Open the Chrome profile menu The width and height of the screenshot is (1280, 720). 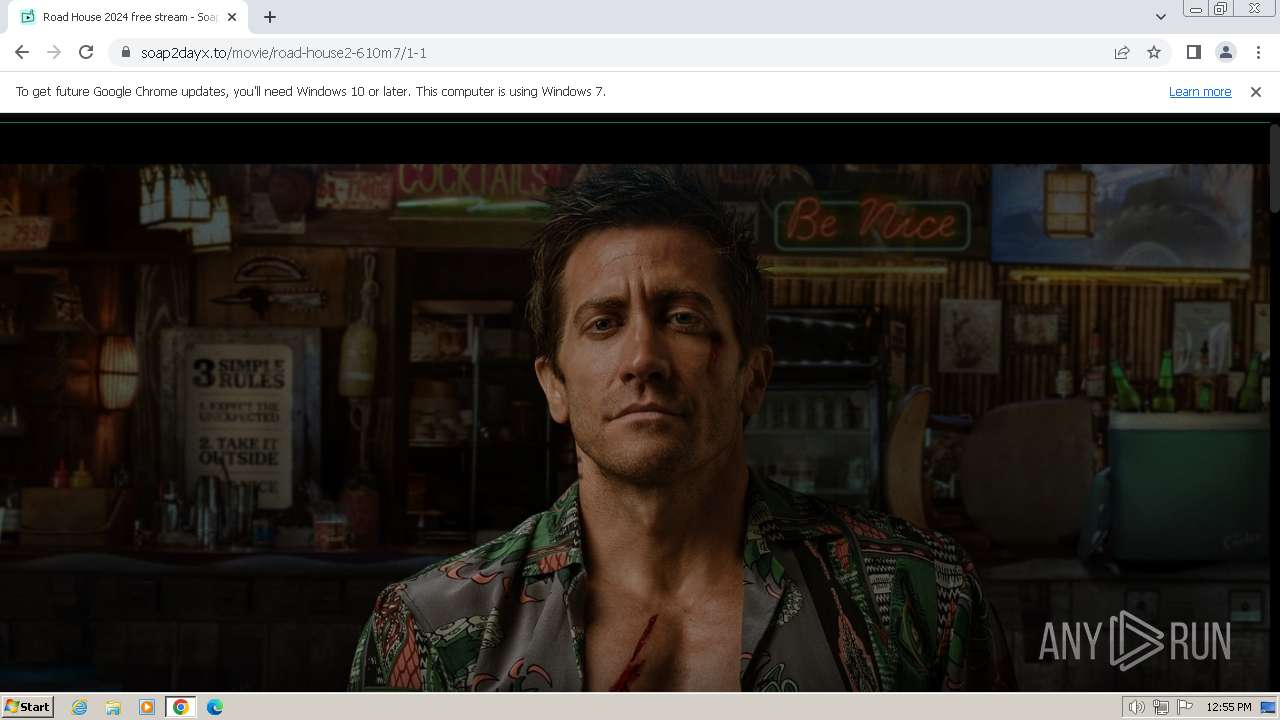[x=1225, y=52]
